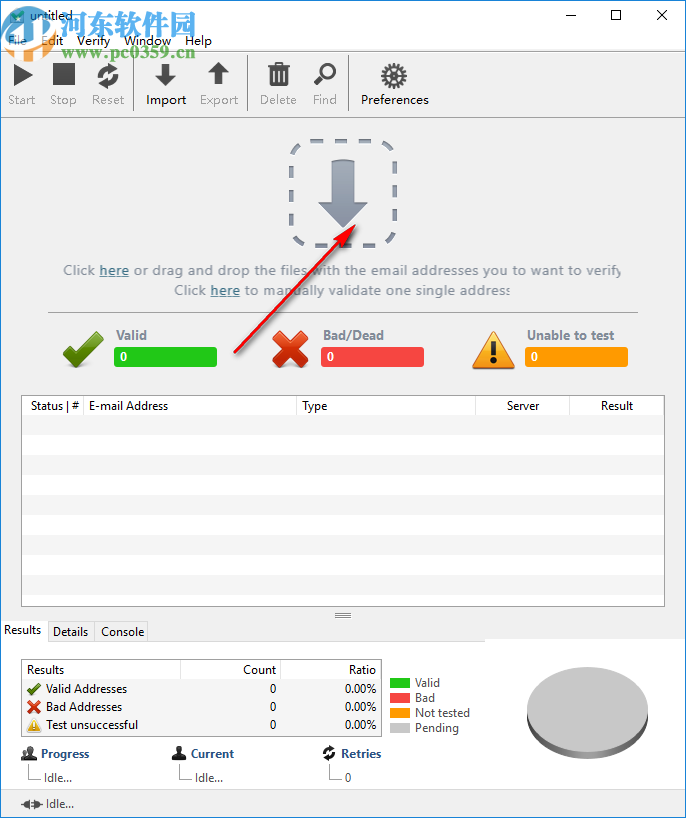
Task: Click the green Valid count bar
Action: tap(165, 357)
